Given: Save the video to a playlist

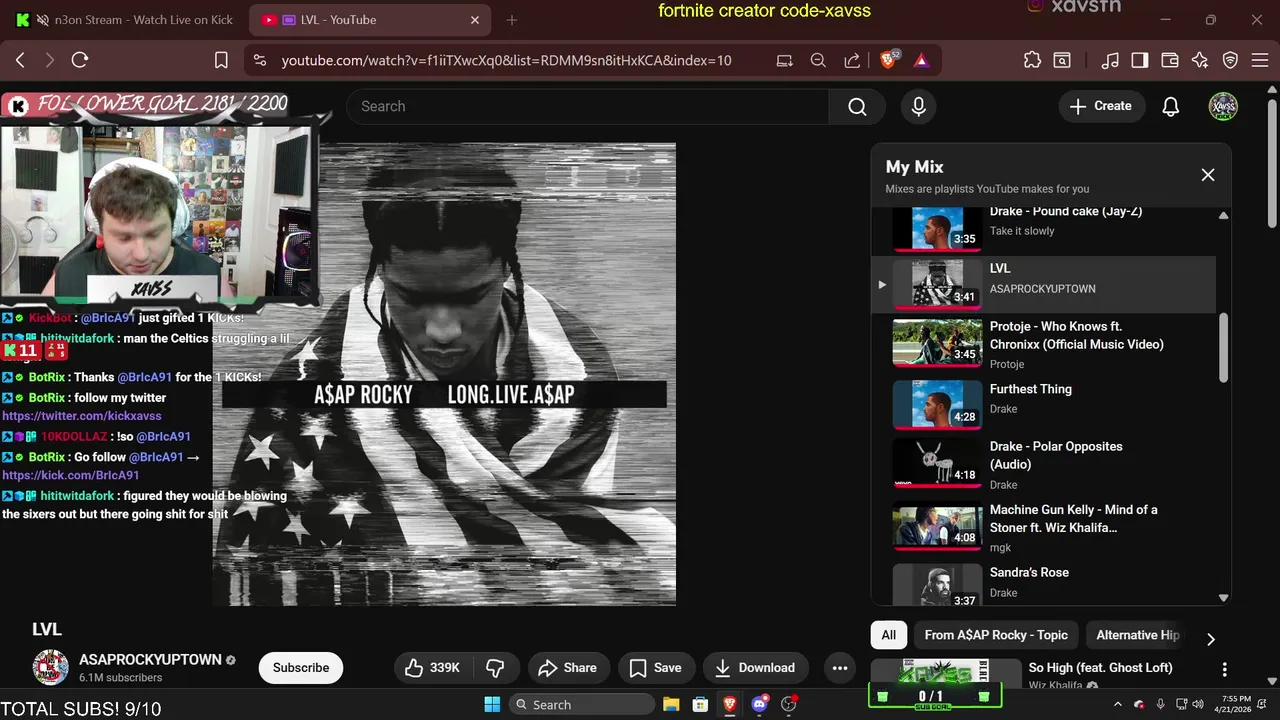Looking at the screenshot, I should (x=655, y=668).
